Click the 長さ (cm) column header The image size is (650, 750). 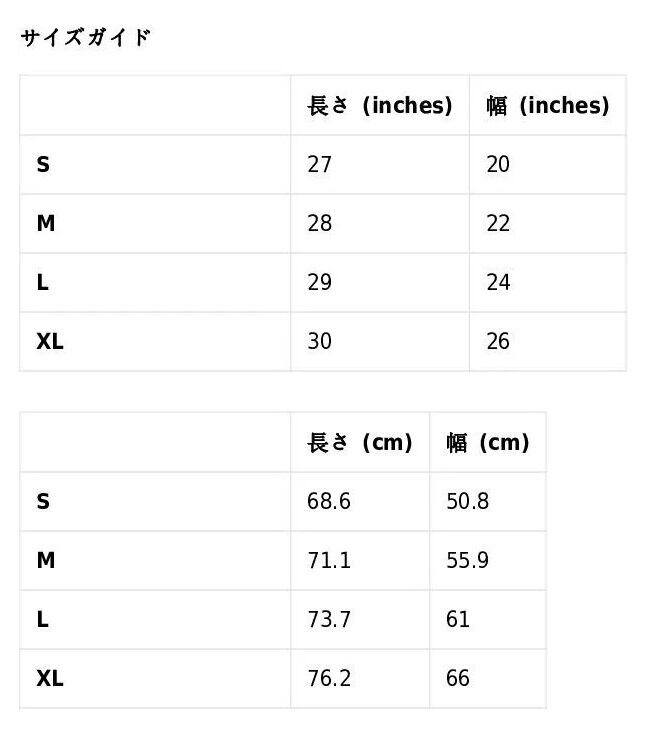[360, 443]
